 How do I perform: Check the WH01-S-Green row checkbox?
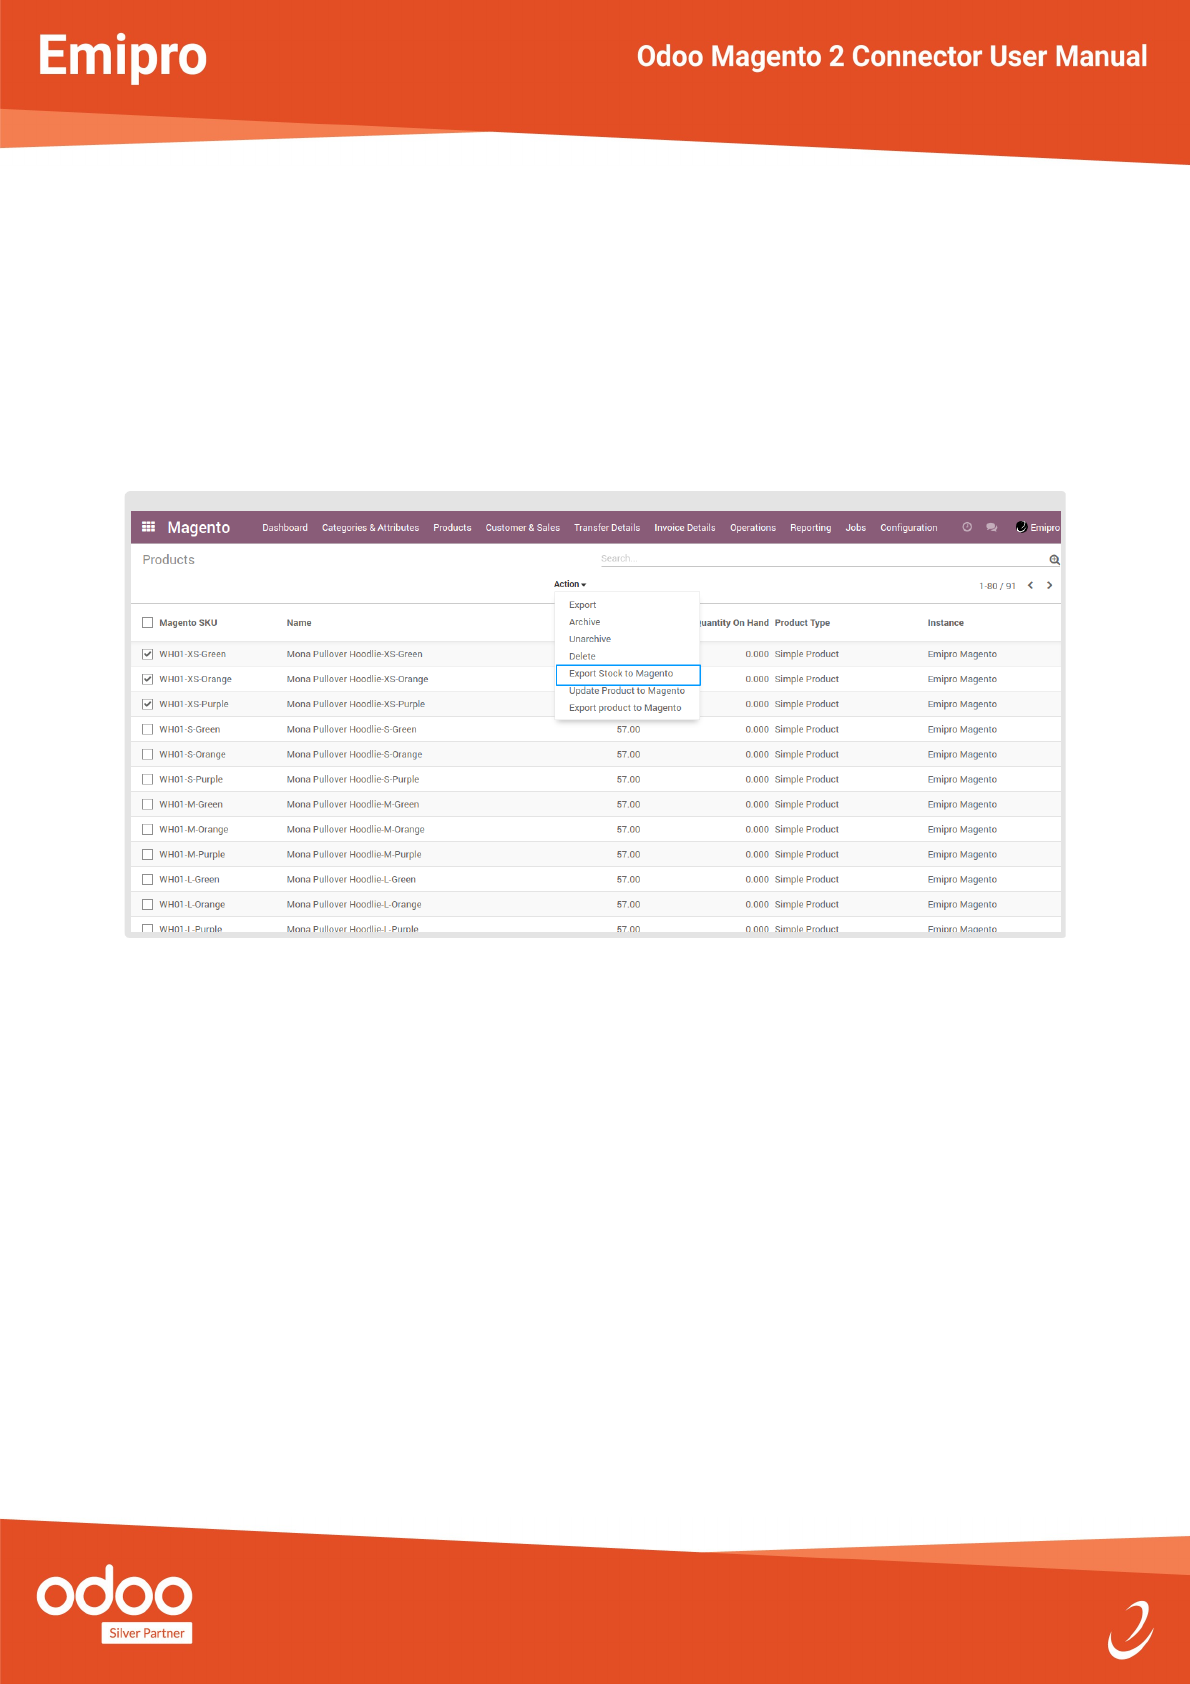click(148, 729)
